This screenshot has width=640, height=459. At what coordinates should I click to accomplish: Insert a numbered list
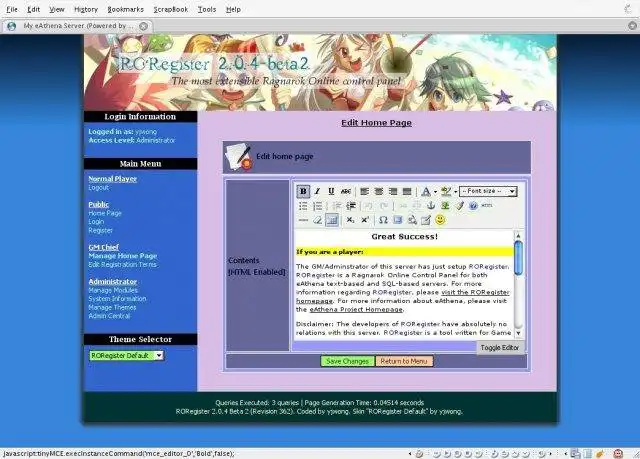317,206
